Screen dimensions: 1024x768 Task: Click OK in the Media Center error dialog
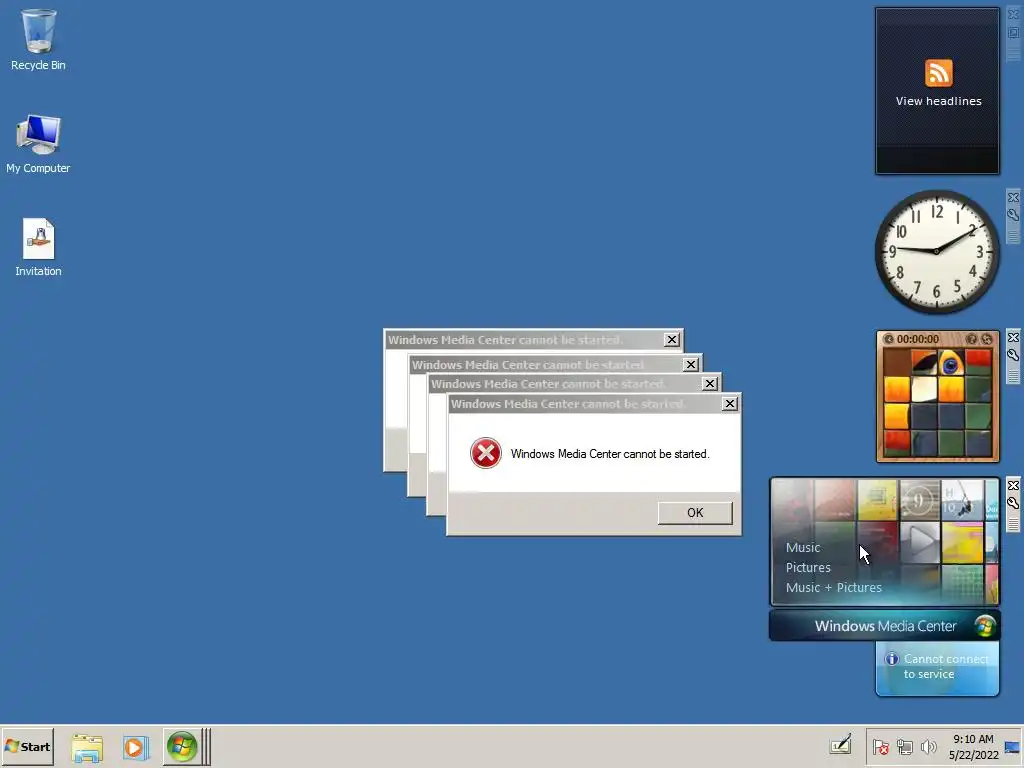tap(695, 513)
